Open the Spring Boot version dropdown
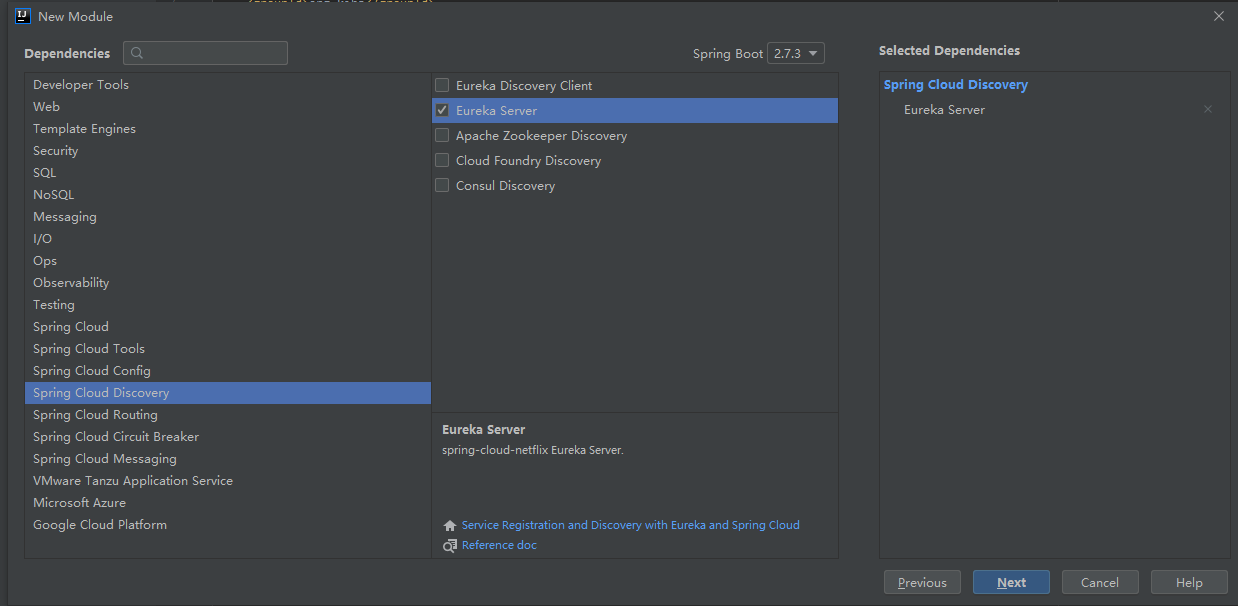The image size is (1238, 606). point(796,53)
